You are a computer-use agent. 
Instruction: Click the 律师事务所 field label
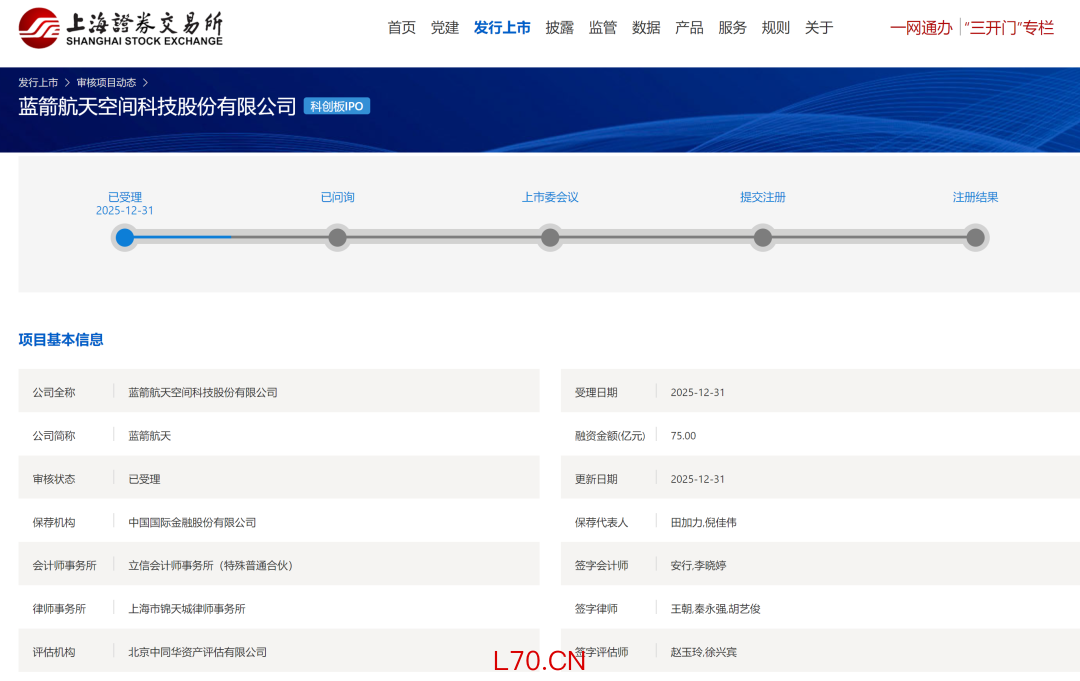(59, 609)
